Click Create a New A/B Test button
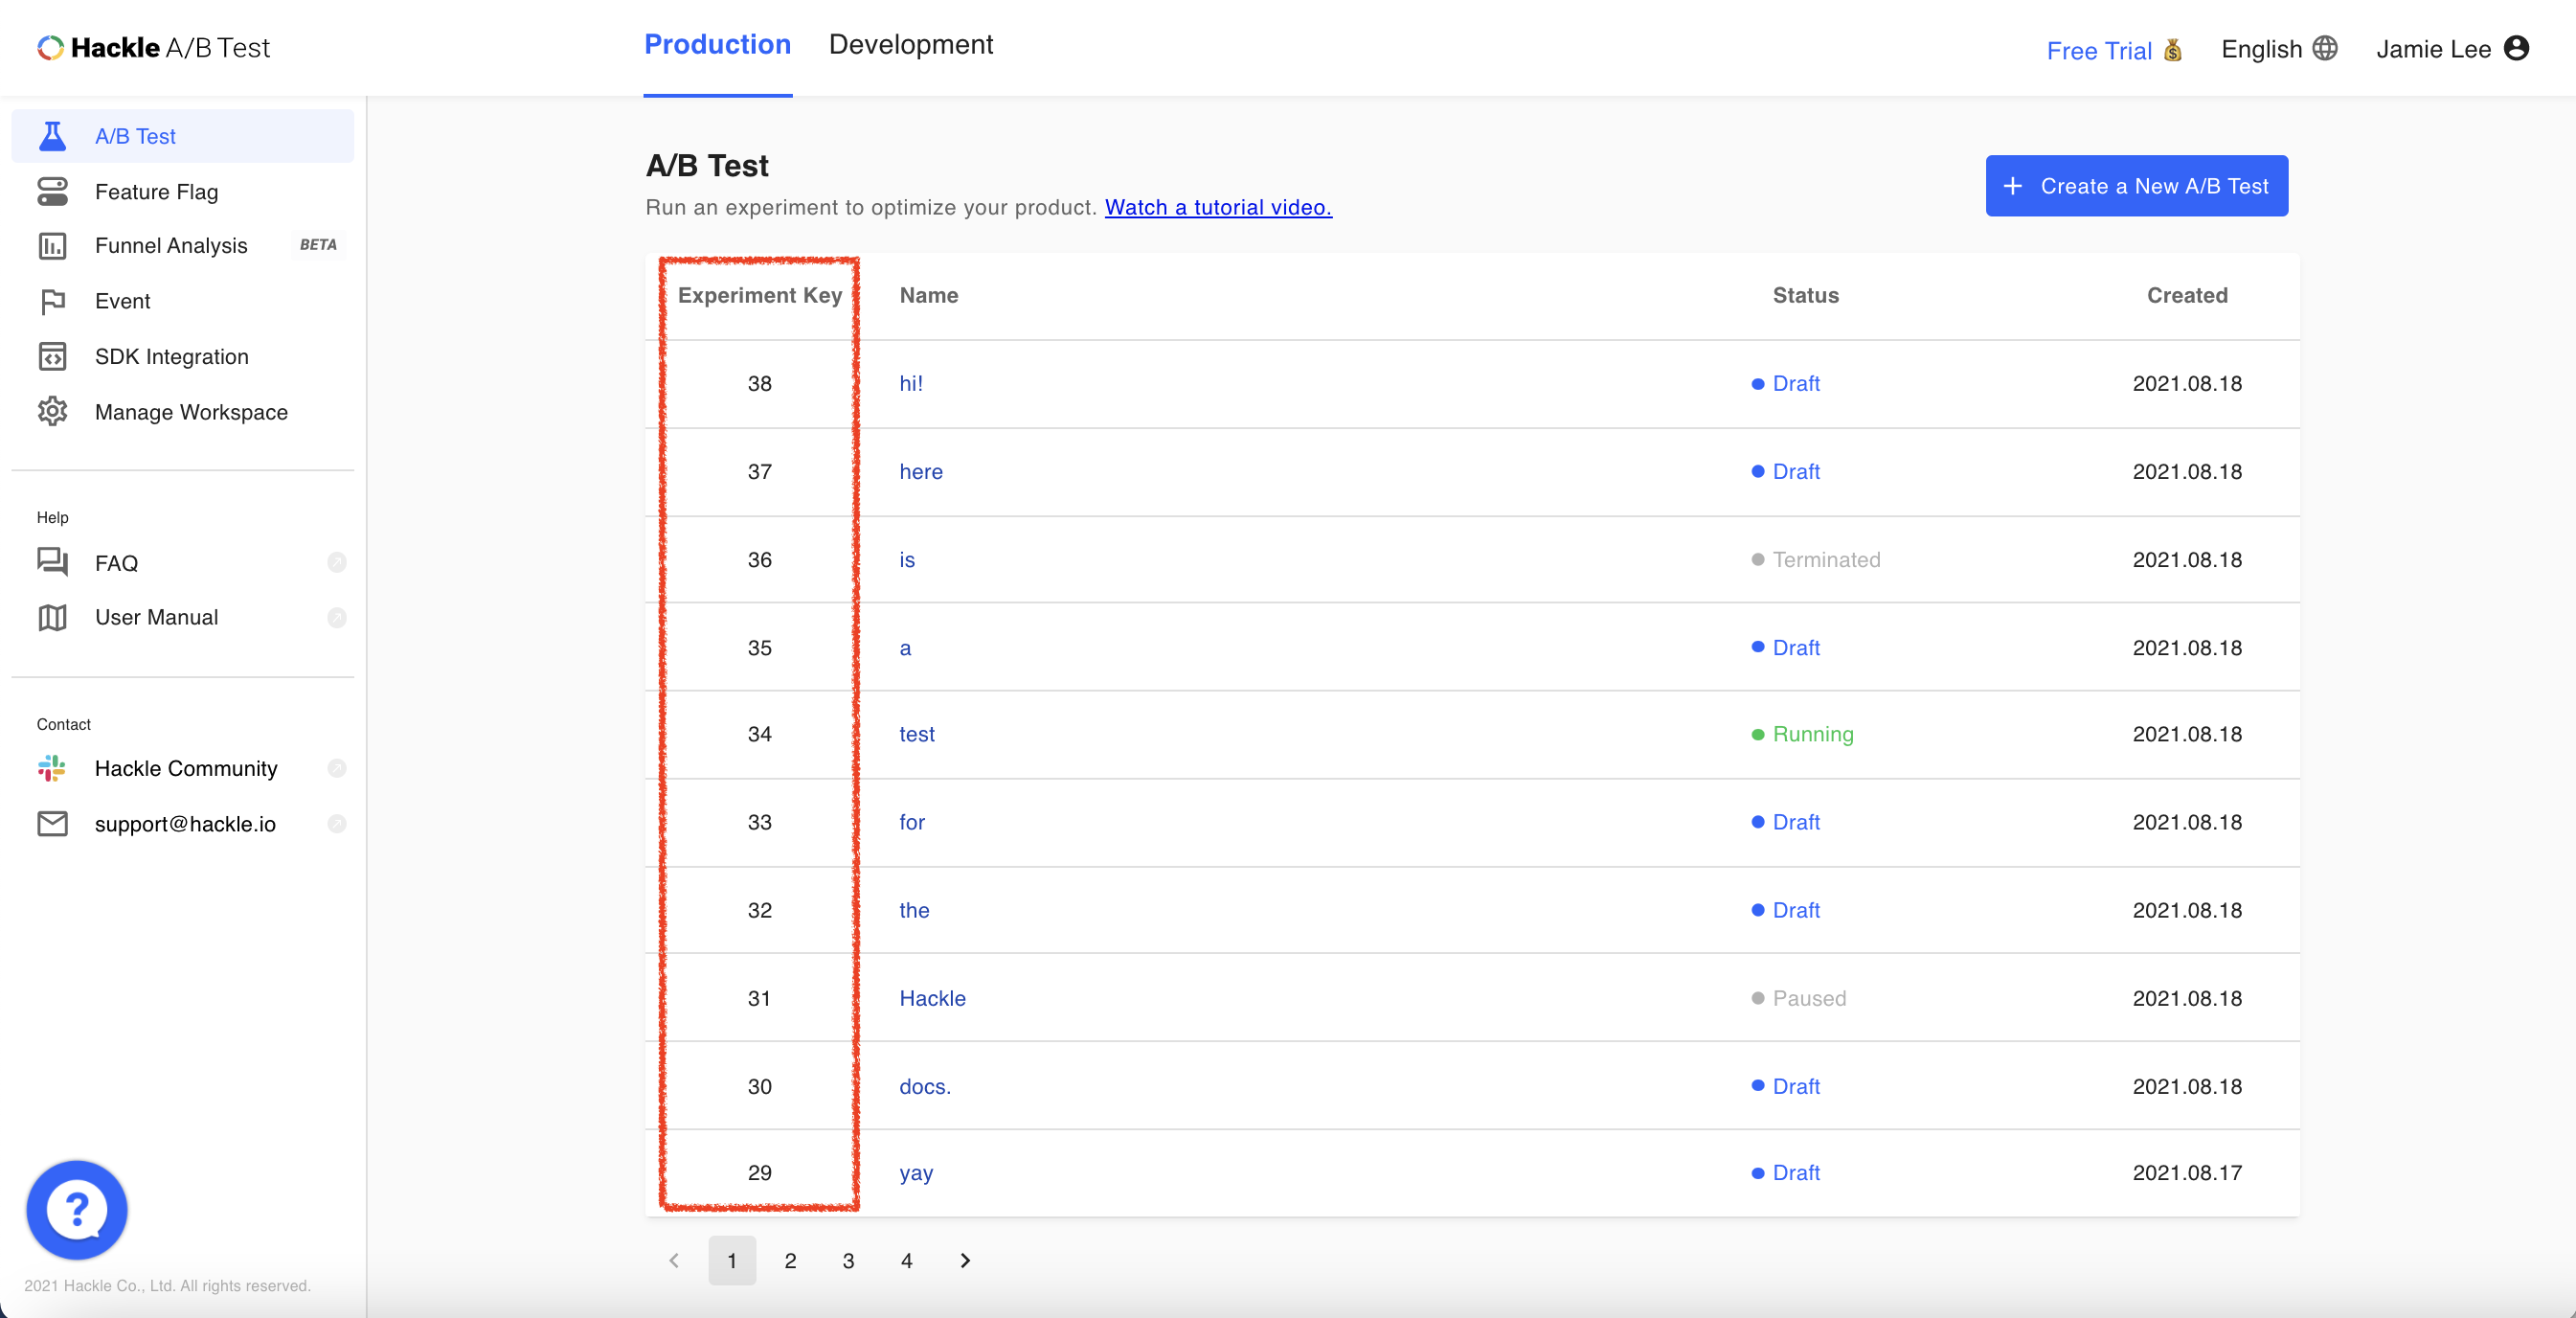Image resolution: width=2576 pixels, height=1318 pixels. (2136, 186)
